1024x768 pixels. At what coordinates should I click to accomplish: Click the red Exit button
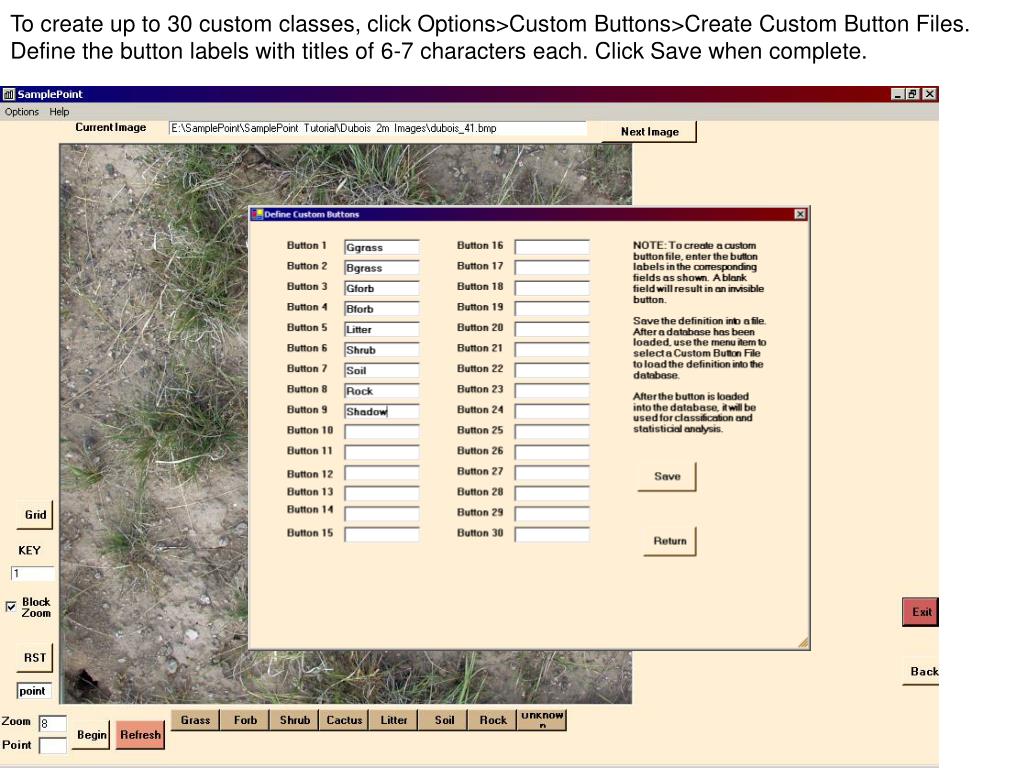click(x=921, y=612)
